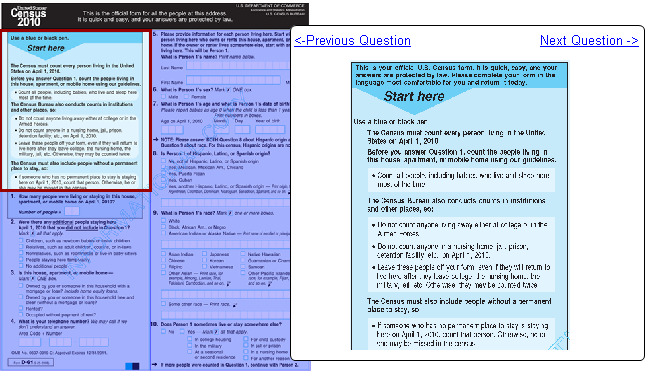658x378 pixels.
Task: Check 'At a seasonal or second residence' box
Action: pos(190,352)
